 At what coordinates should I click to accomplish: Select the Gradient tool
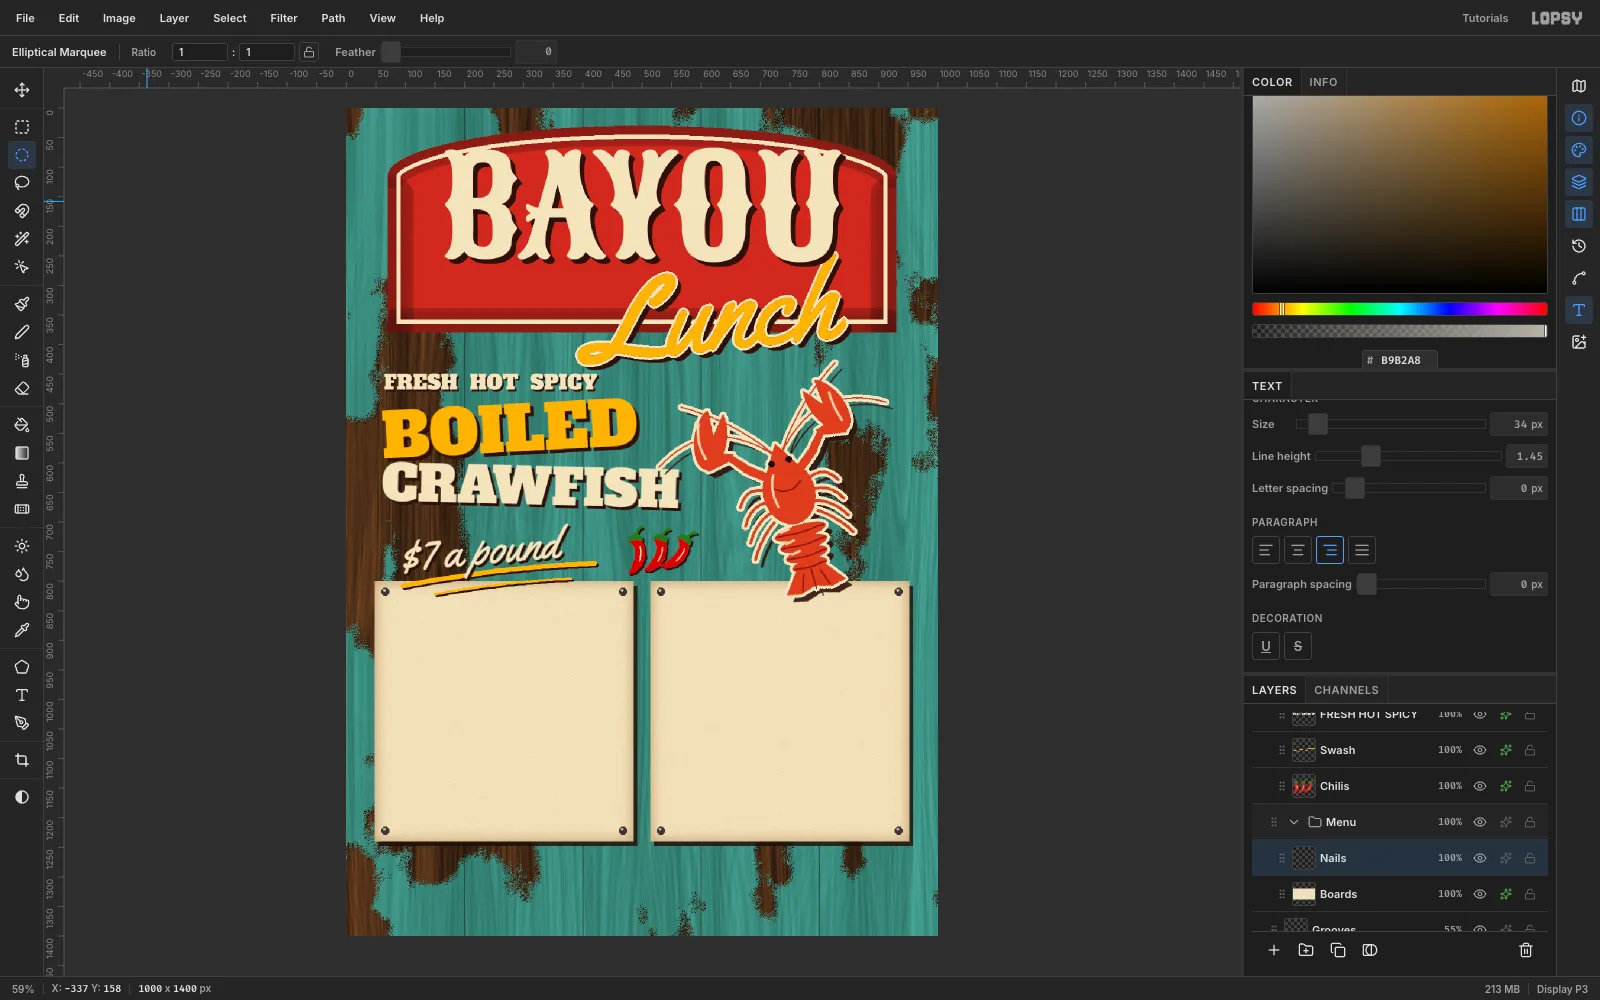click(x=22, y=453)
